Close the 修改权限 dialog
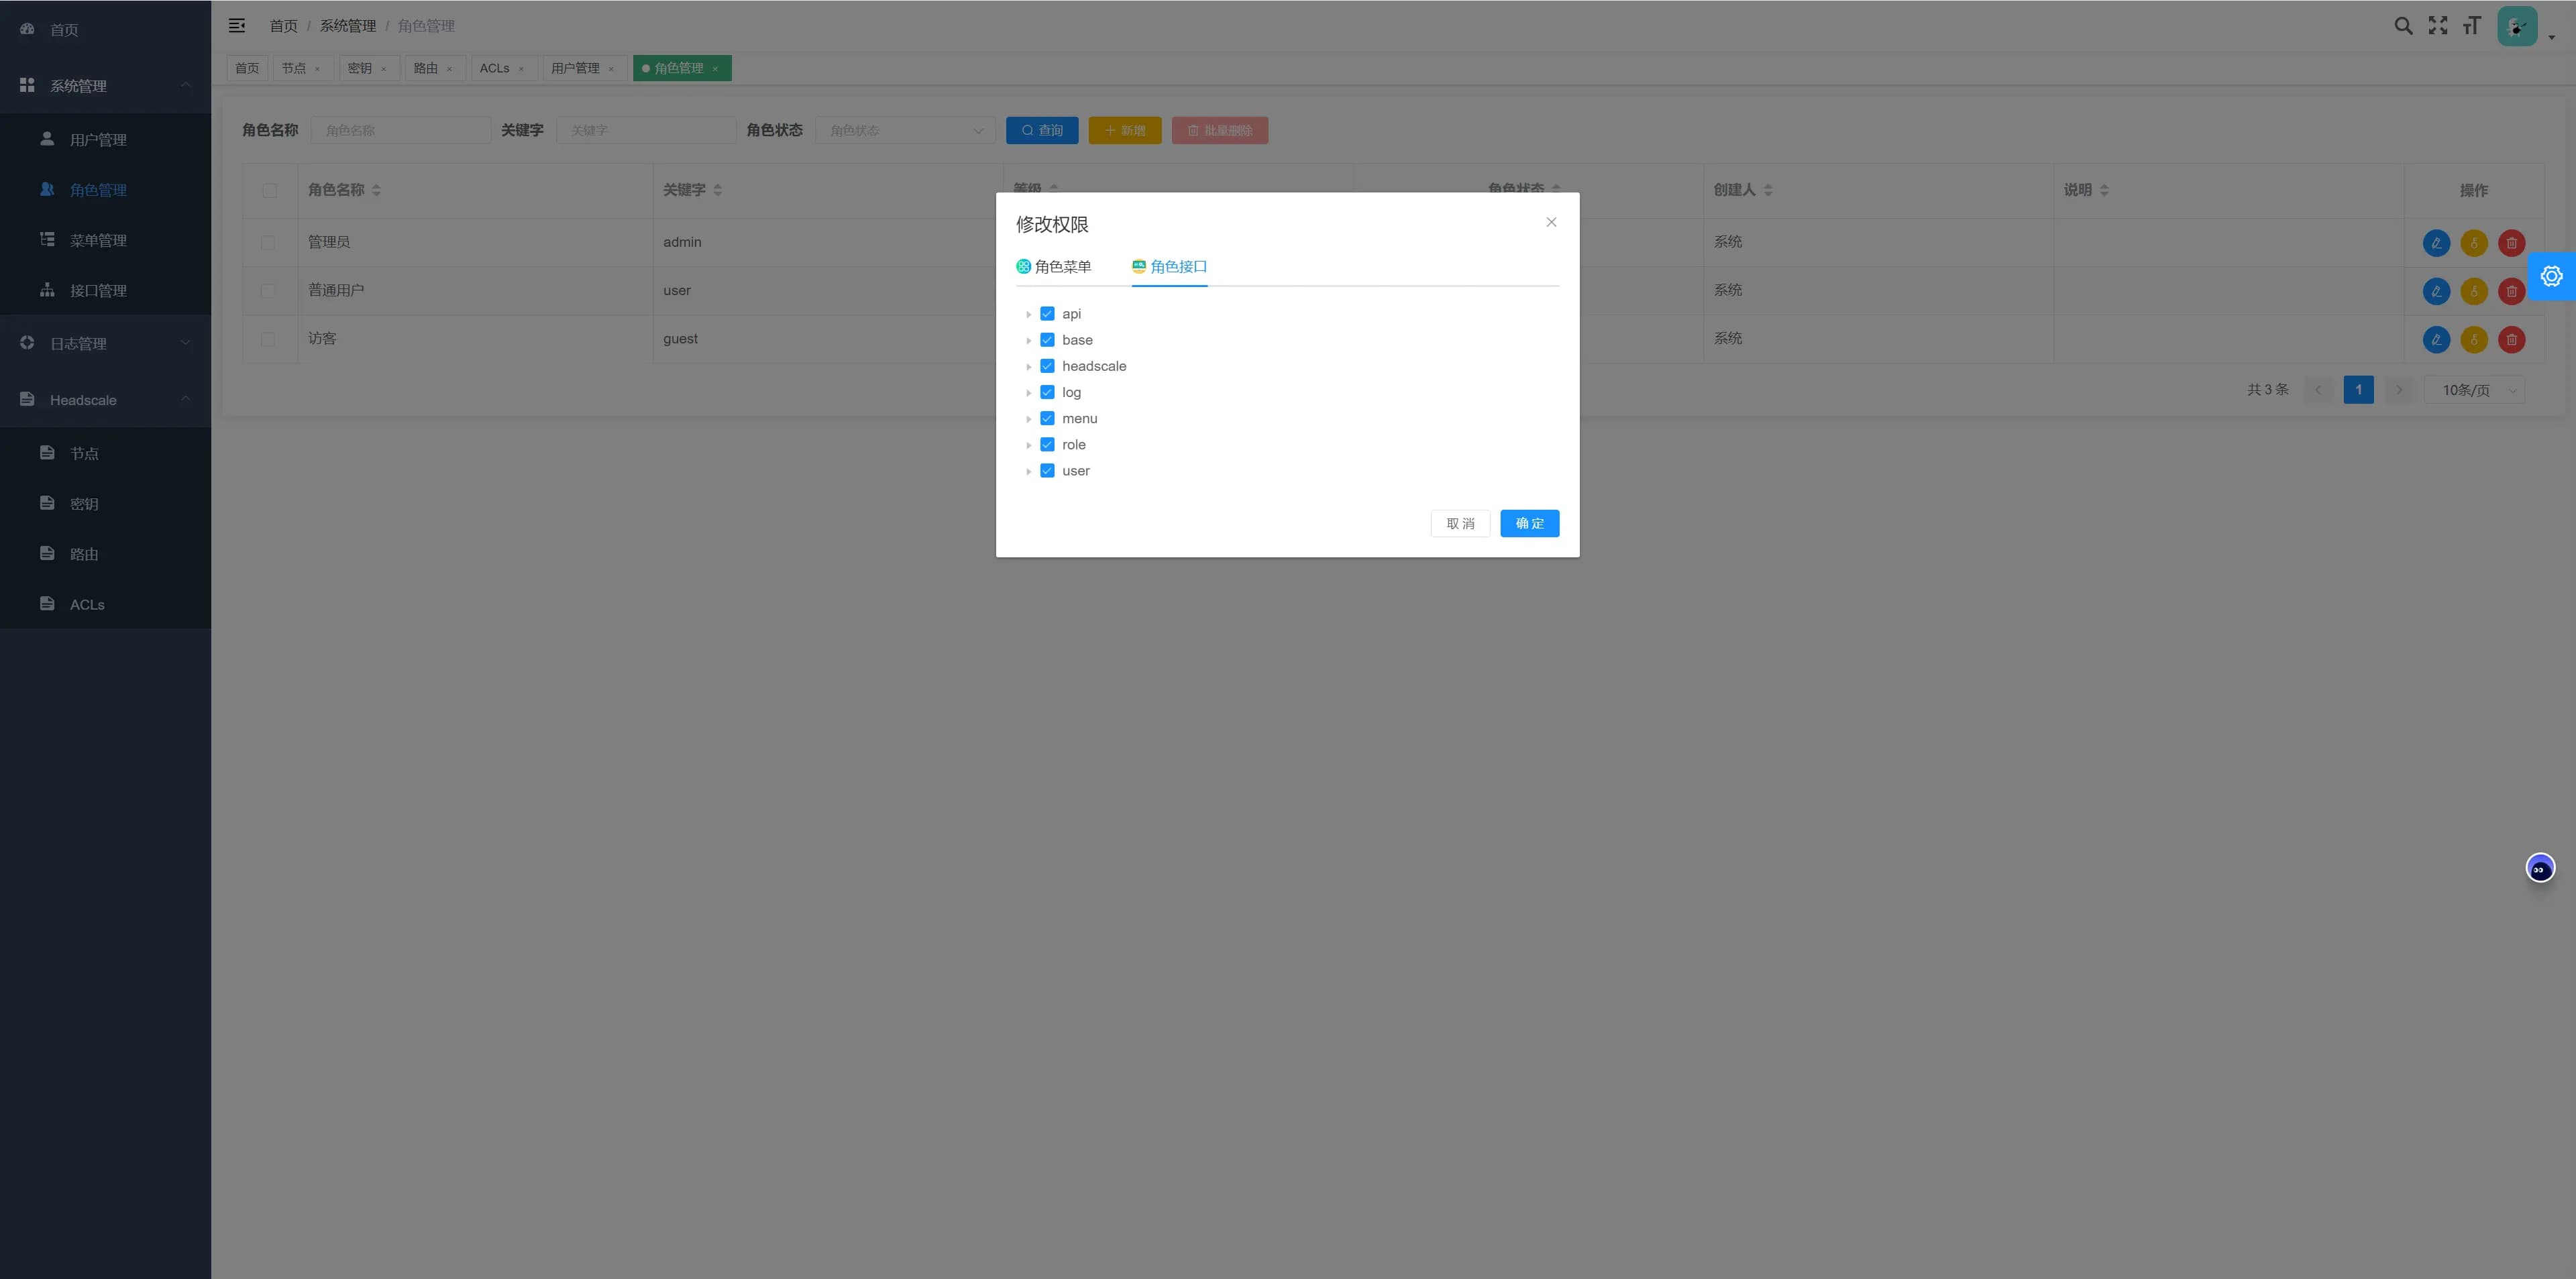The height and width of the screenshot is (1279, 2576). (1551, 222)
